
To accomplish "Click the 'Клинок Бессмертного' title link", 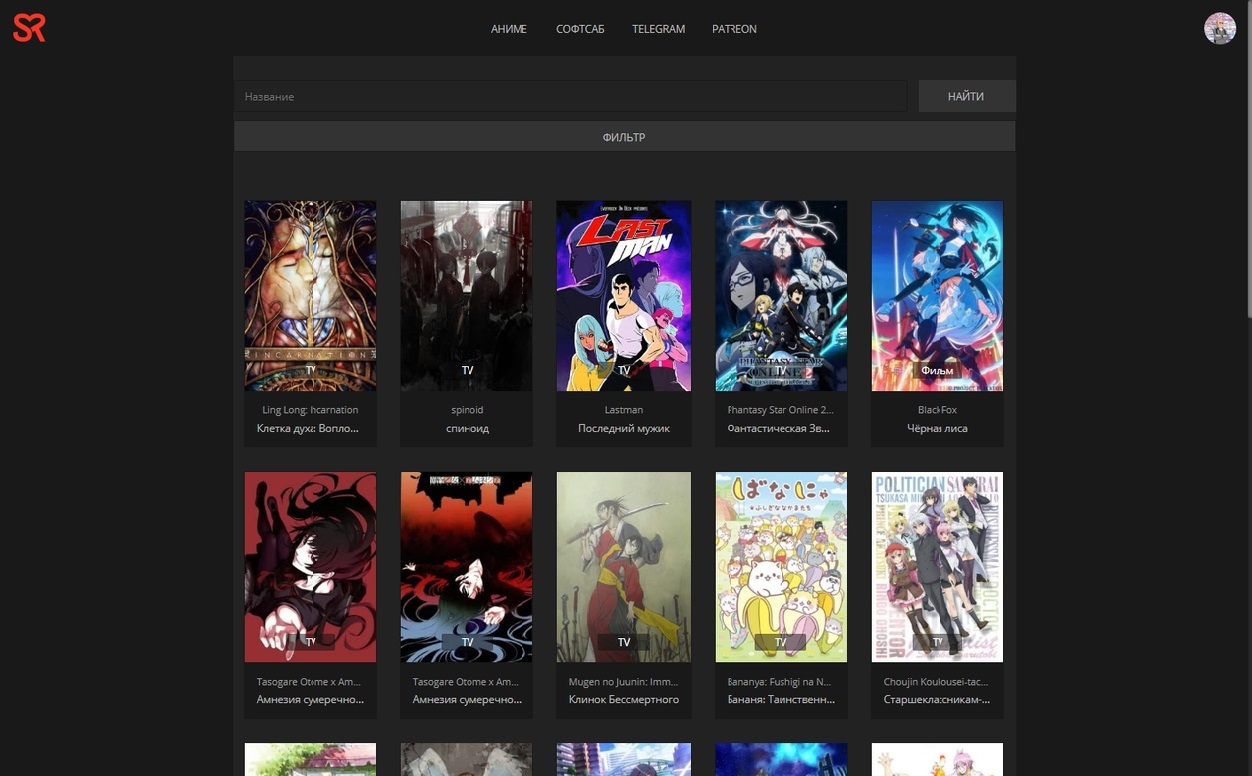I will pyautogui.click(x=624, y=699).
